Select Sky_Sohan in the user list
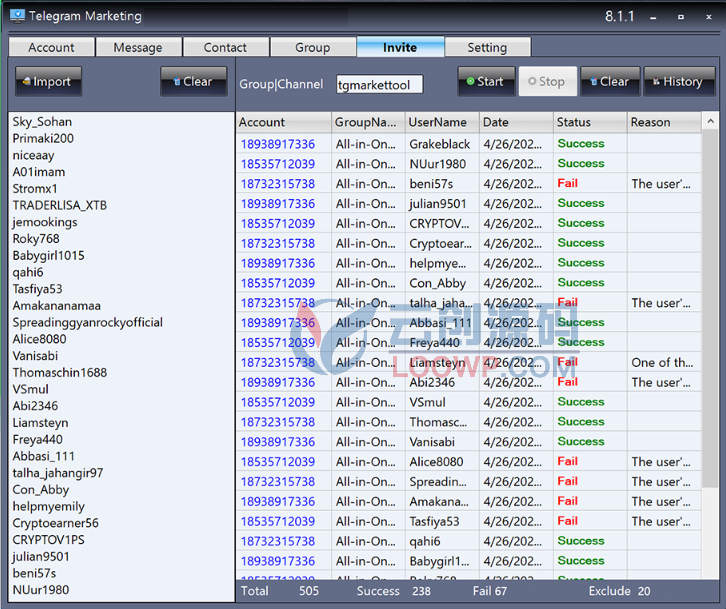Viewport: 726px width, 609px height. [42, 122]
